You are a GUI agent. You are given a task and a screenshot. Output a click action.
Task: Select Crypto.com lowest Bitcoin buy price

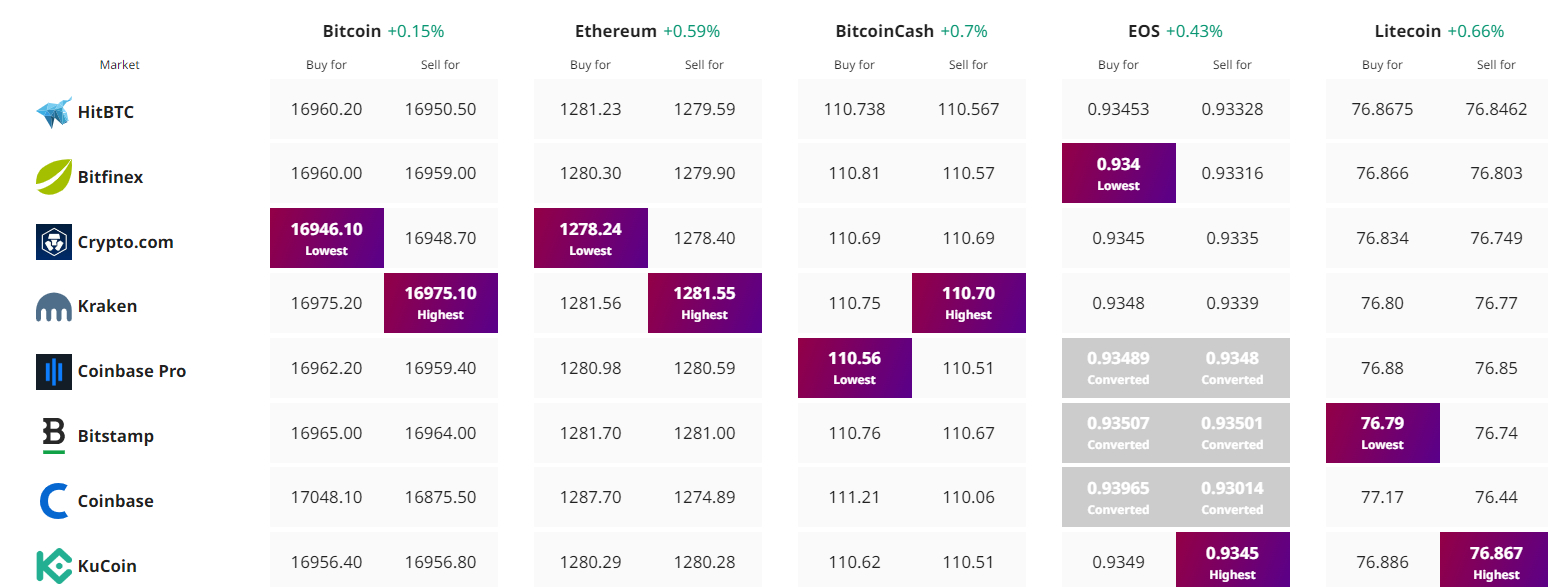click(x=327, y=238)
